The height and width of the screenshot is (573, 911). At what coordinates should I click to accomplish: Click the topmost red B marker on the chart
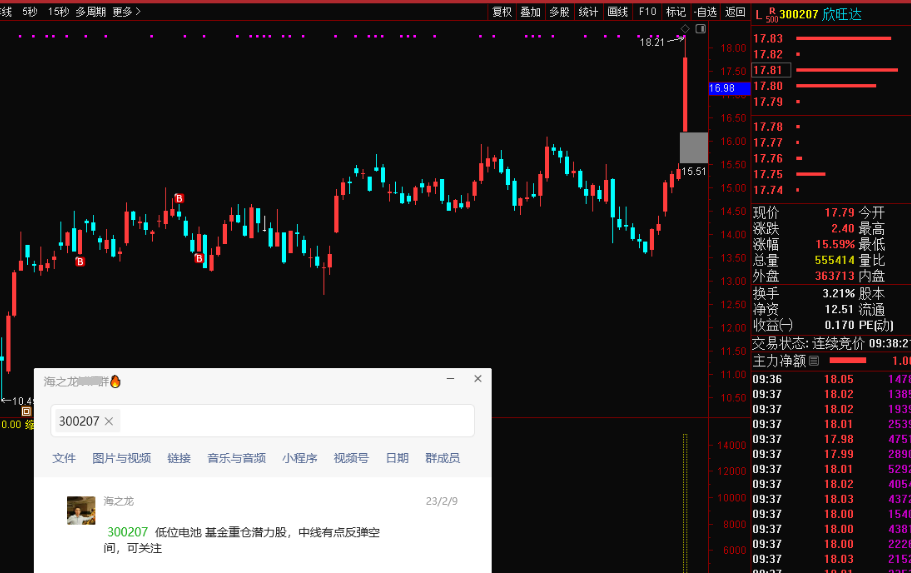pos(179,198)
